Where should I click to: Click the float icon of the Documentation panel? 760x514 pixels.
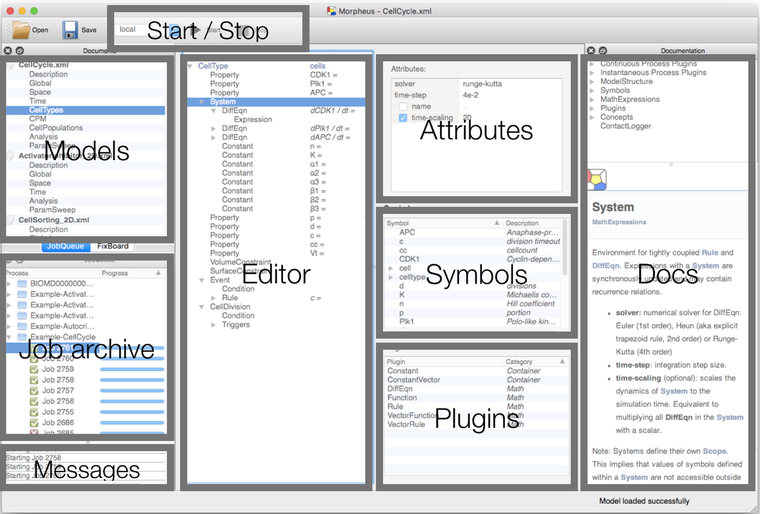click(601, 50)
